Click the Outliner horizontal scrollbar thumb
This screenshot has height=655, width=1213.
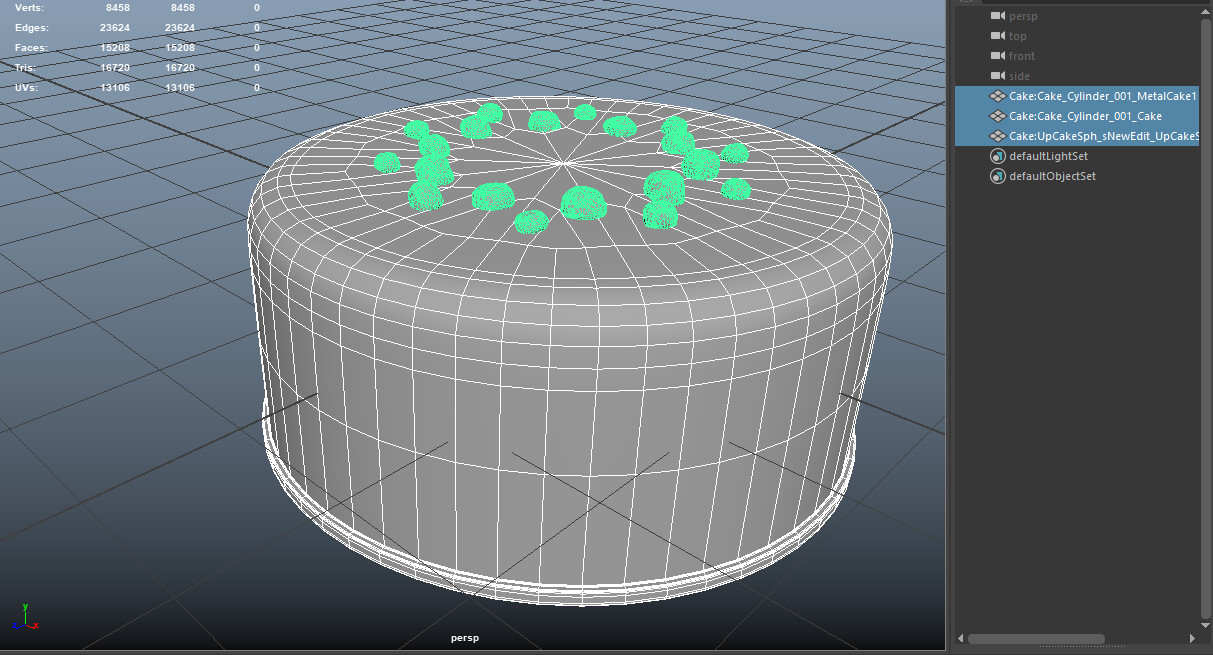point(1038,638)
